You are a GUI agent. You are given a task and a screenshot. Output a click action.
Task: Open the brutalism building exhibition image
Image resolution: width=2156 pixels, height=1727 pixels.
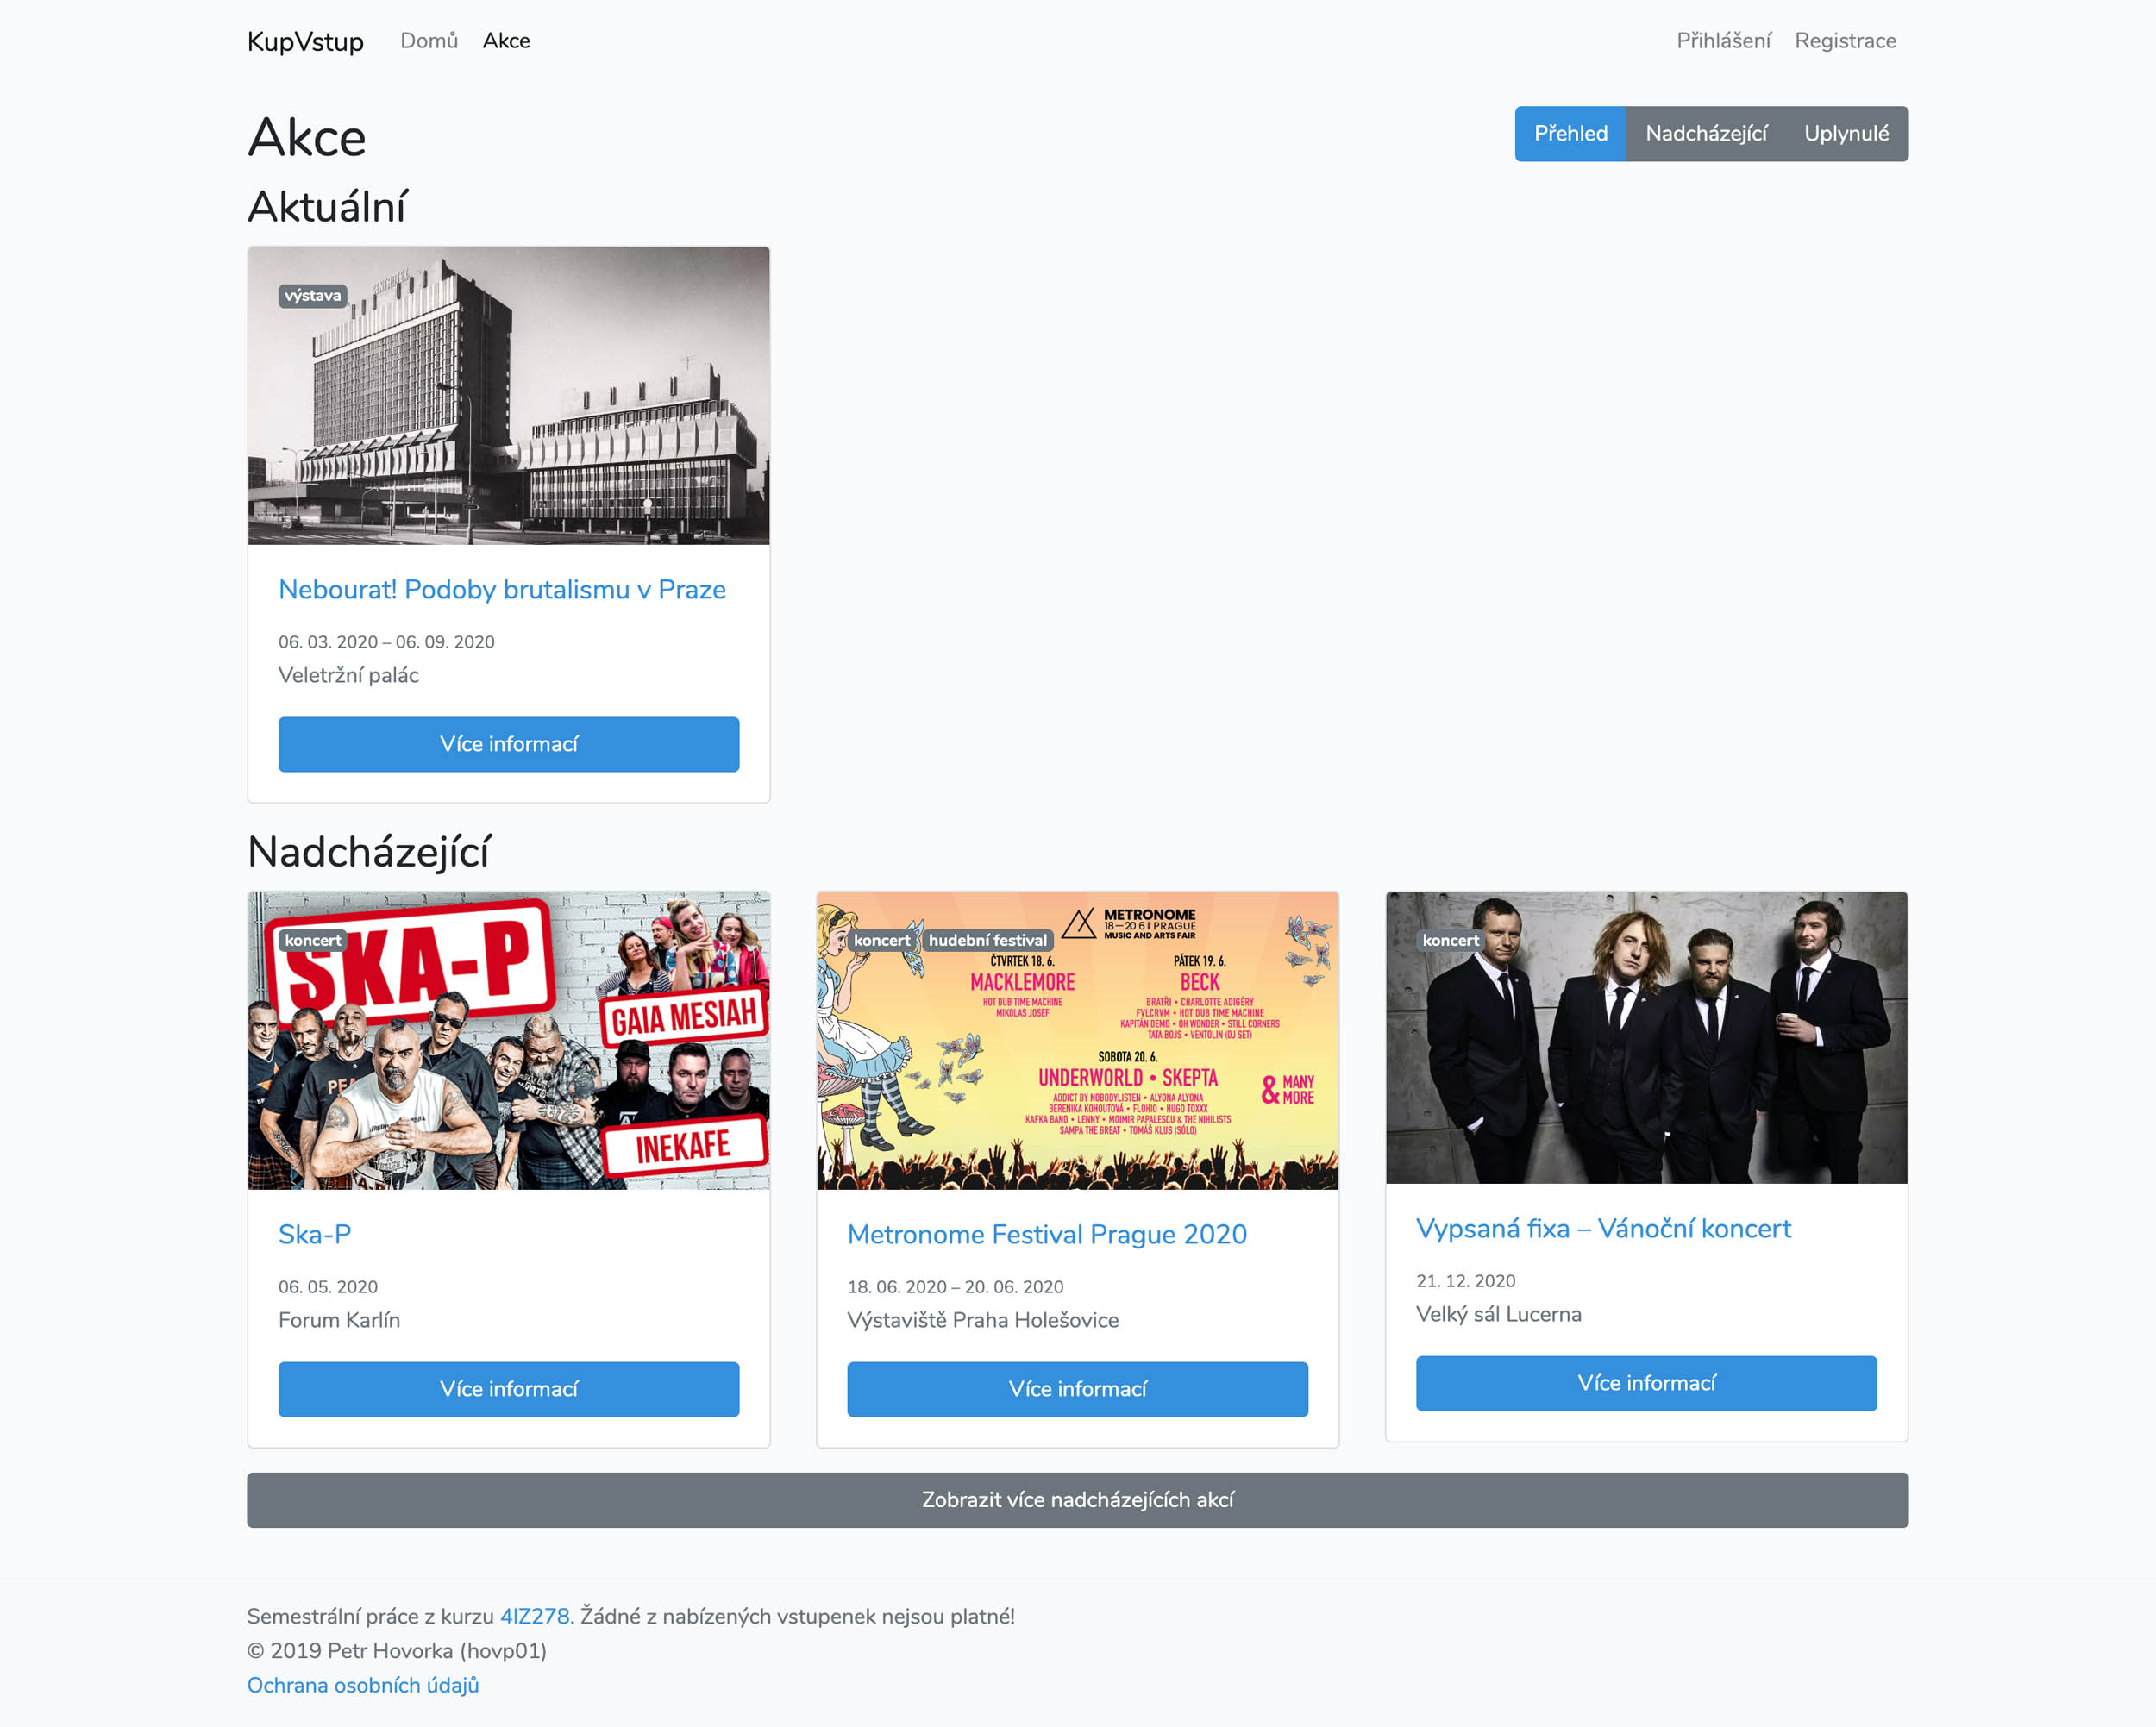508,395
